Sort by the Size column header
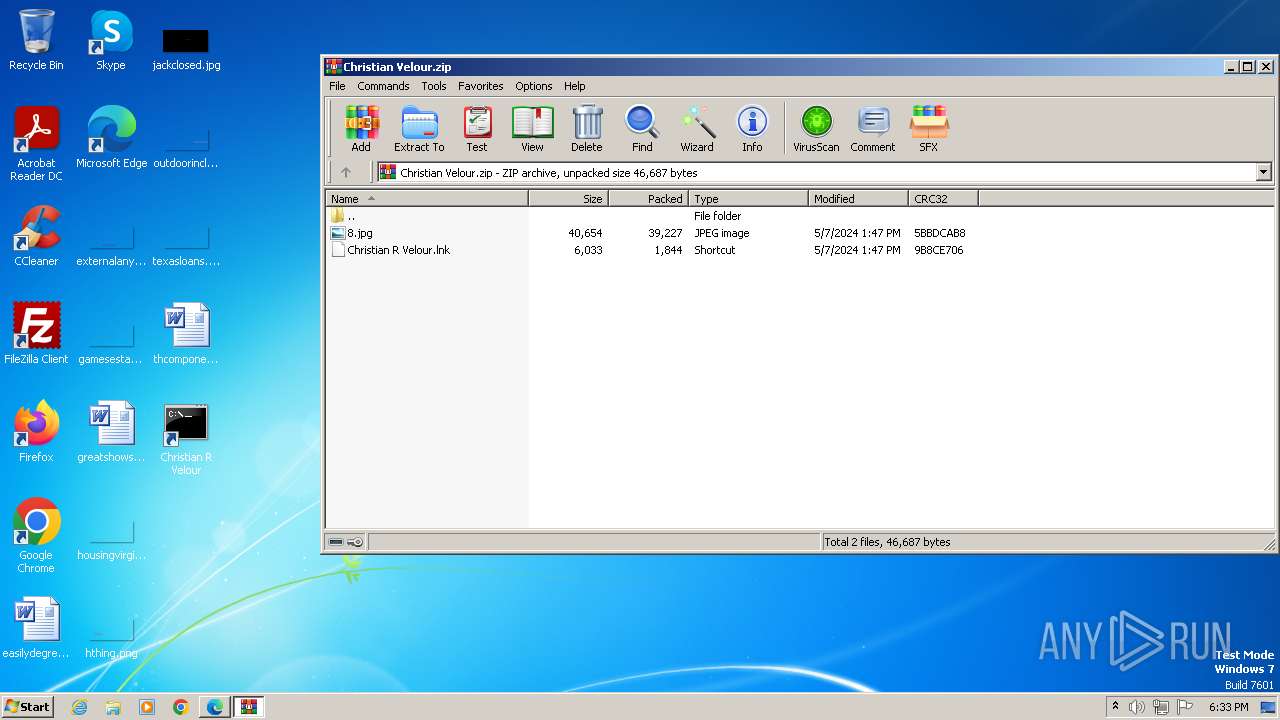Screen dimensions: 1280x720 [568, 199]
